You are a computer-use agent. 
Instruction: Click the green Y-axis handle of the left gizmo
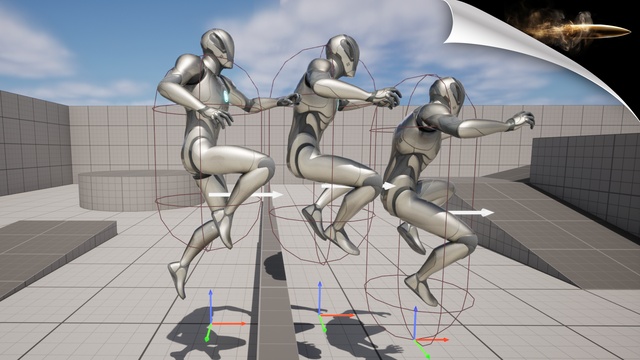tap(208, 333)
